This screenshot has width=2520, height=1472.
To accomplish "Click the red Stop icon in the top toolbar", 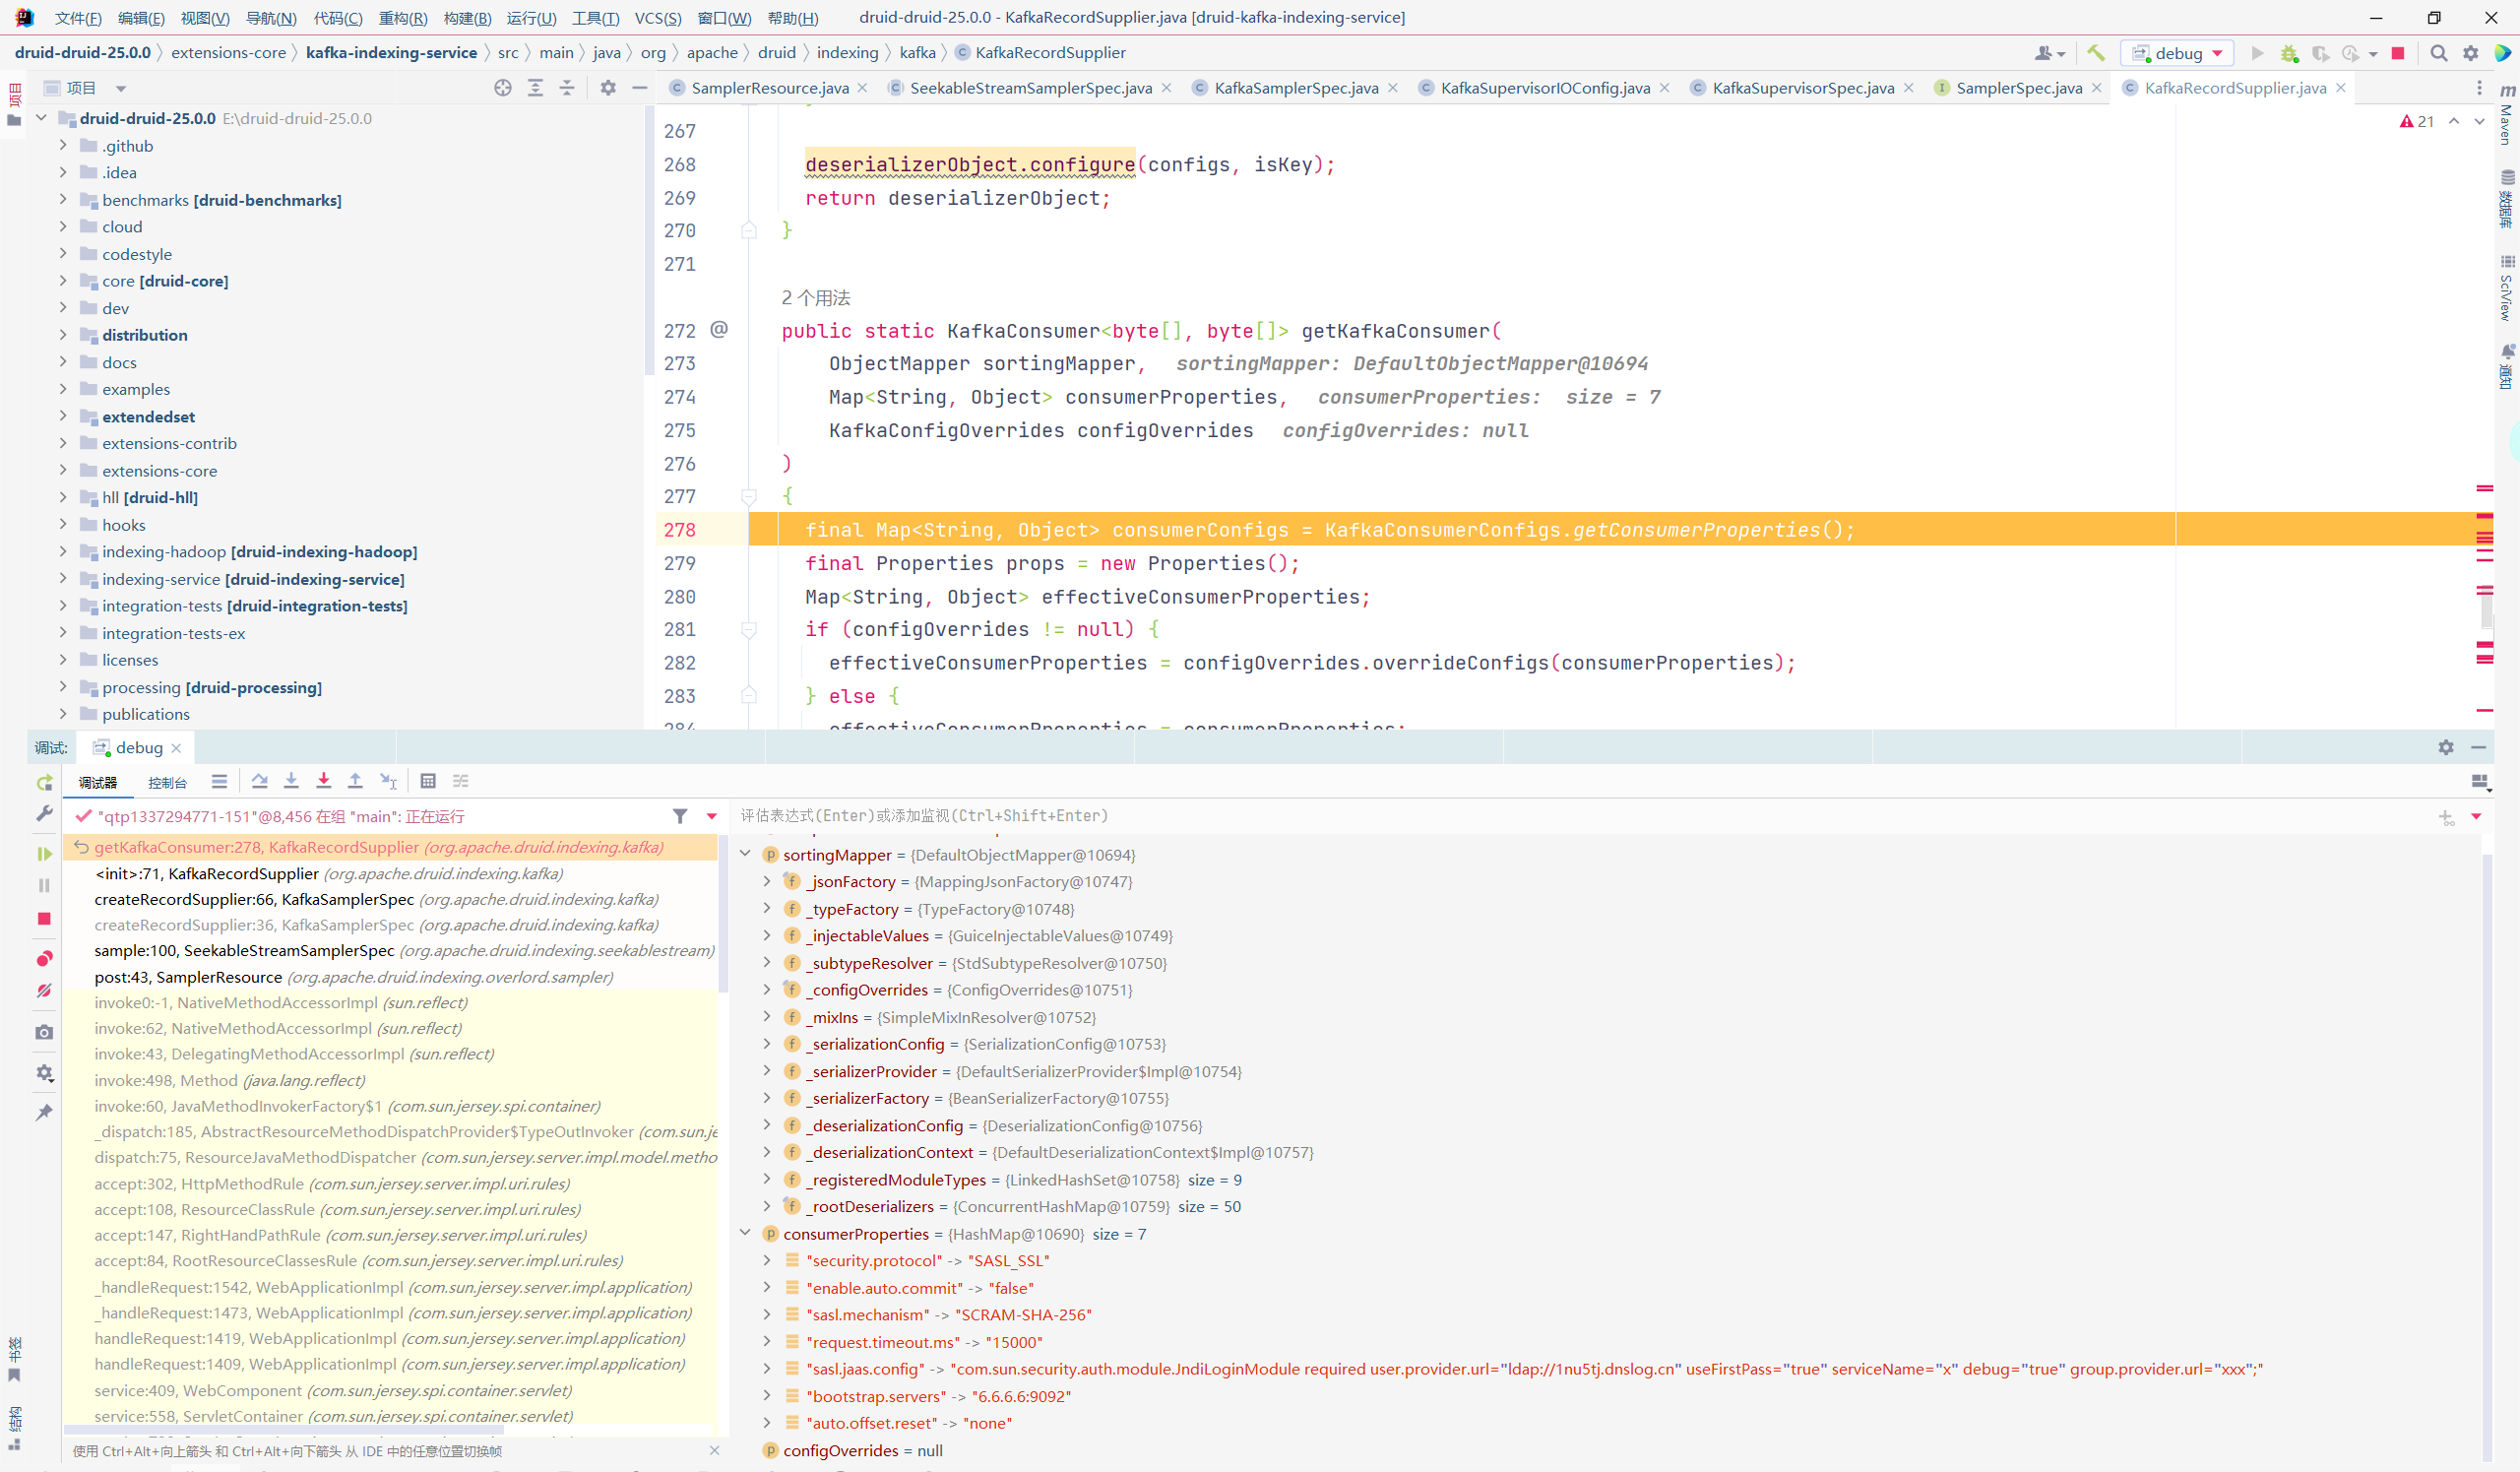I will 2398,53.
